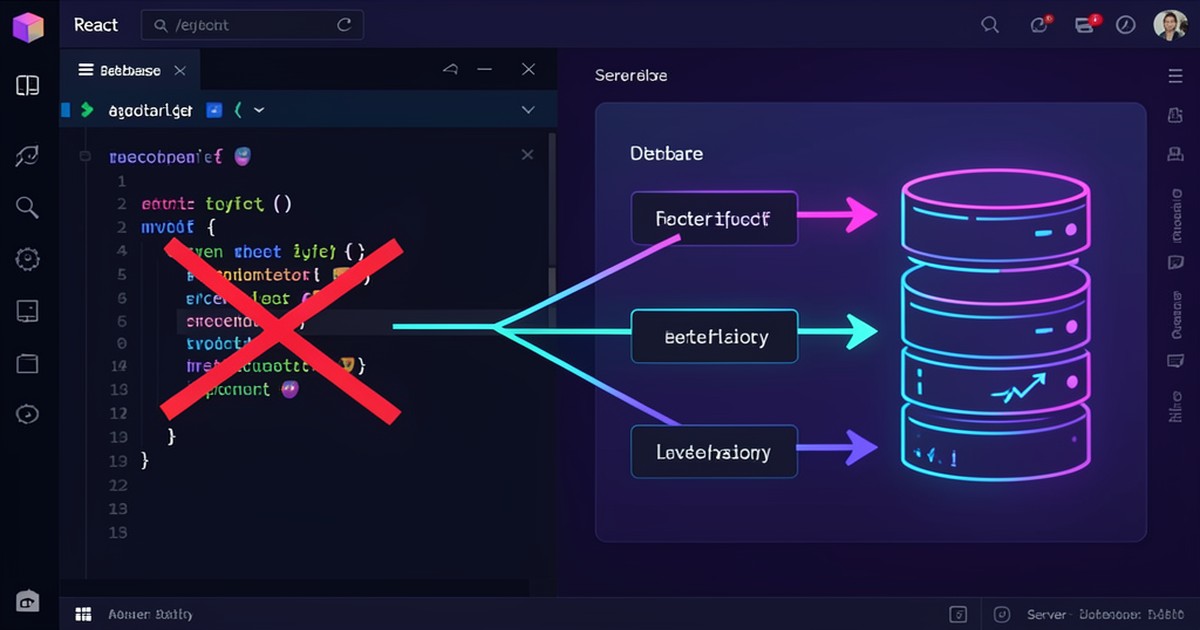Click the circular gauge icon in the left sidebar
1200x630 pixels.
coord(27,414)
